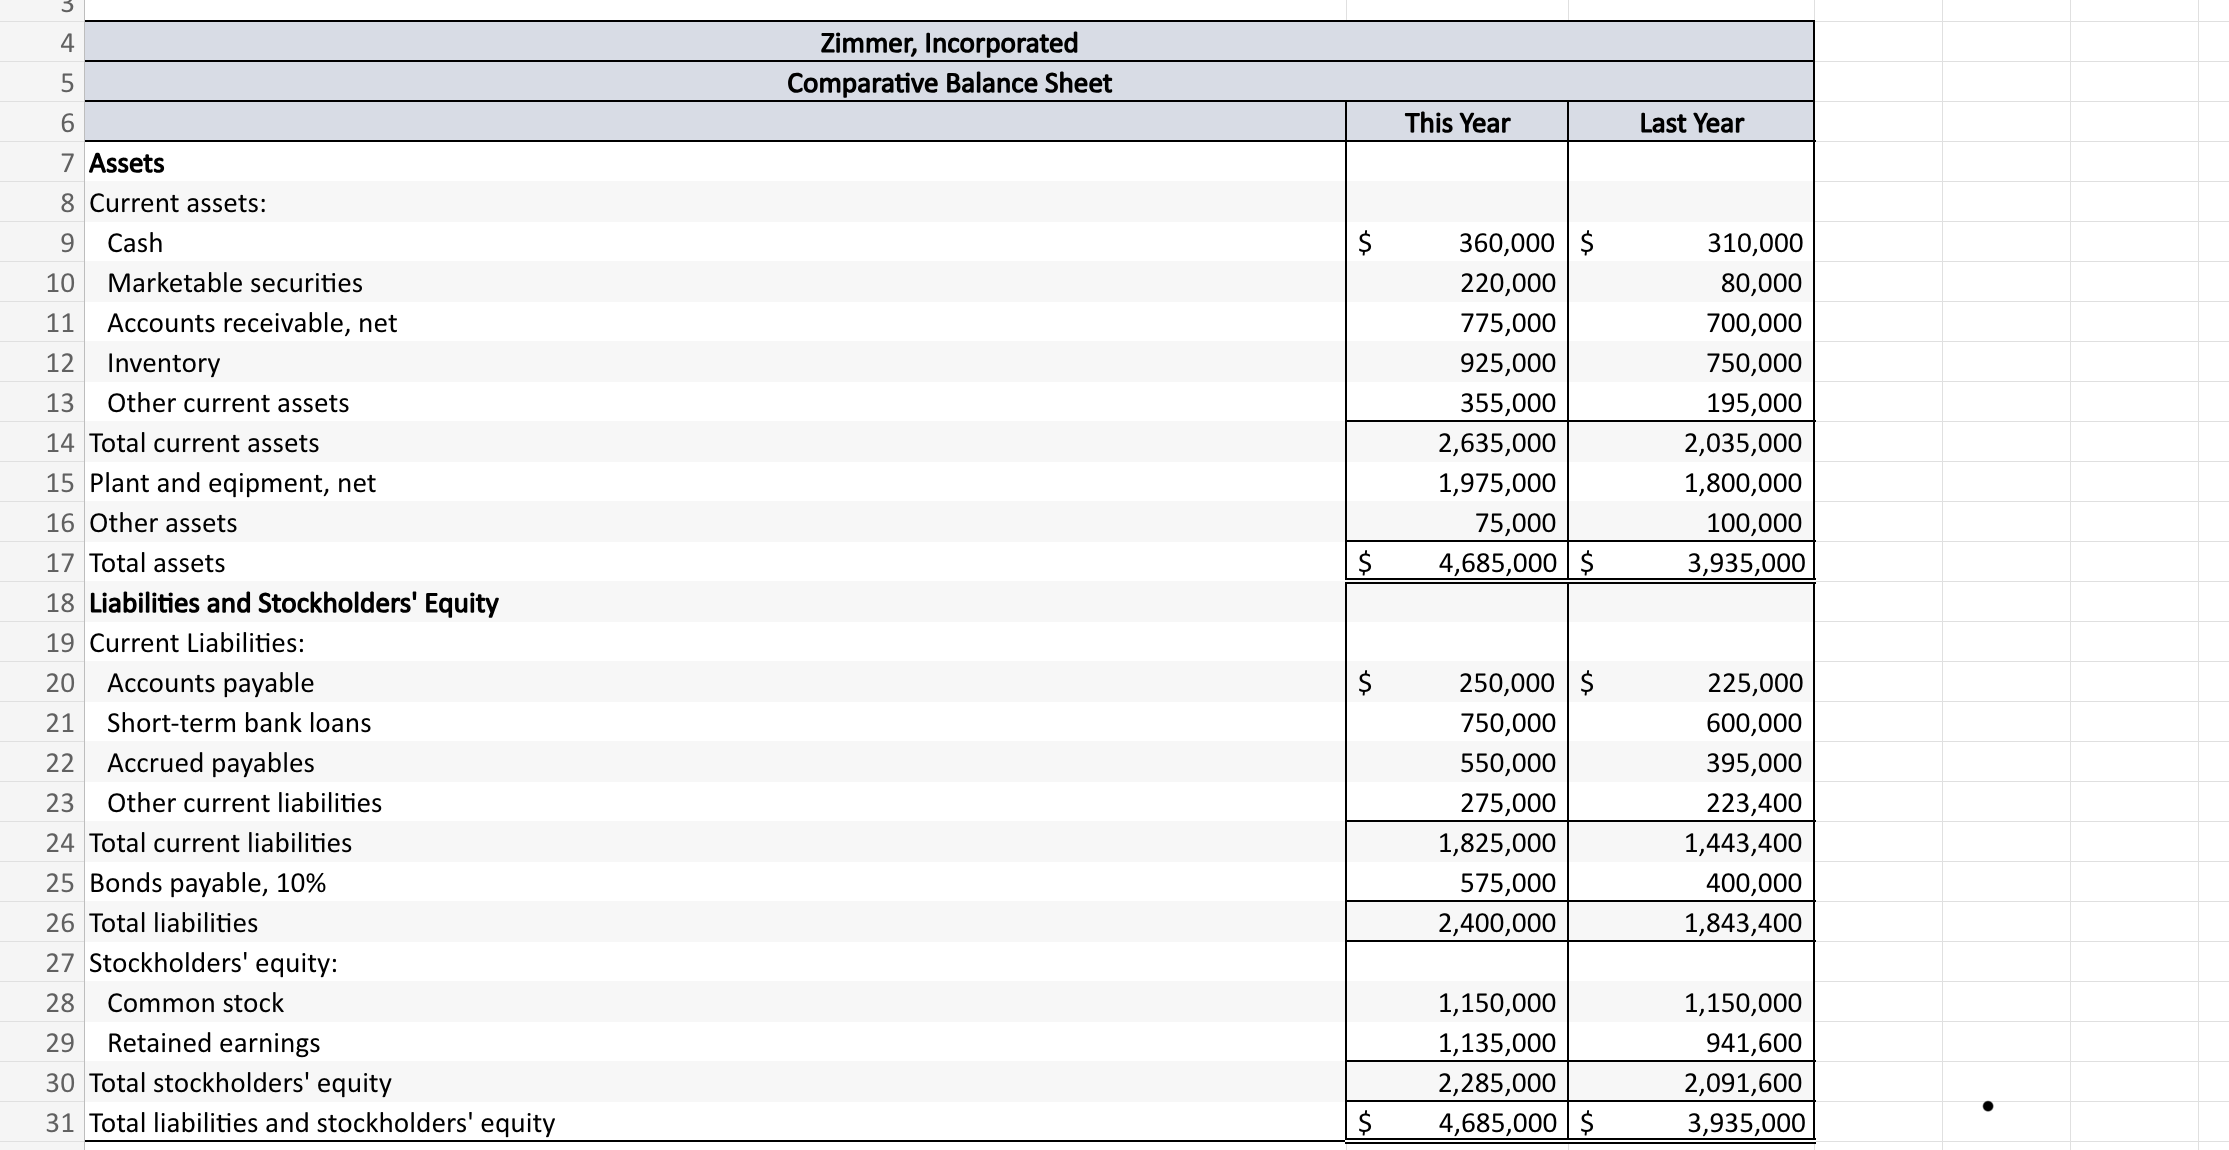Select Total stockholders' equity value 2,285,000
This screenshot has width=2229, height=1150.
click(1496, 1083)
